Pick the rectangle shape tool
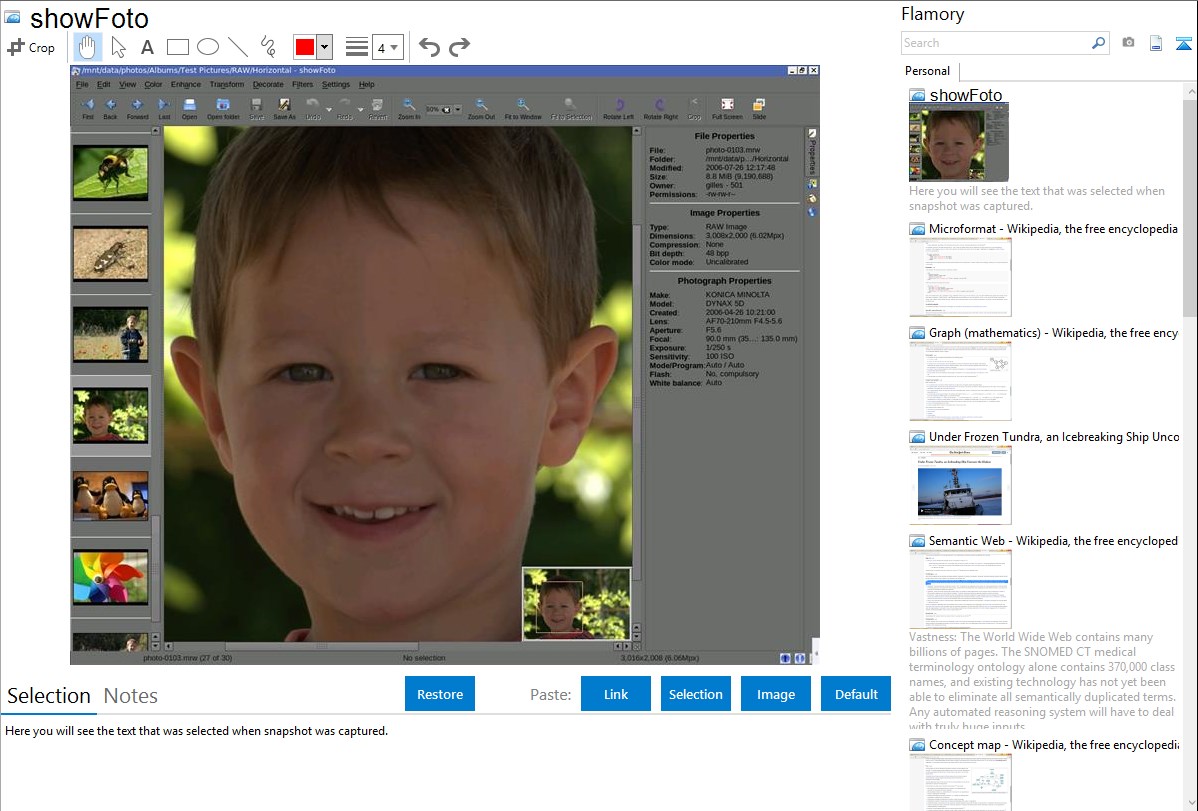This screenshot has height=811, width=1198. (x=177, y=47)
